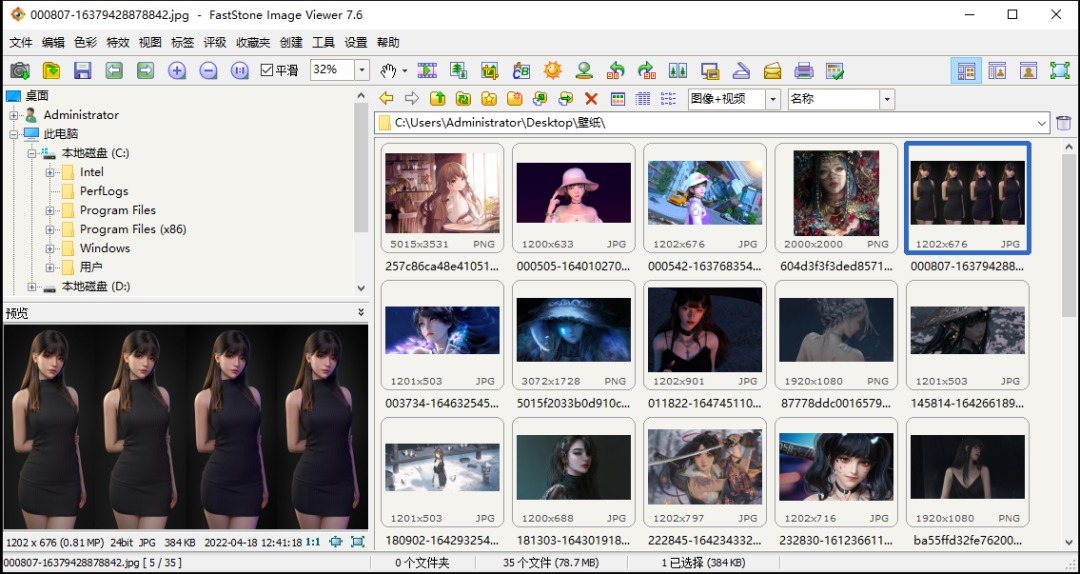
Task: Open the Print icon in toolbar
Action: coord(803,71)
